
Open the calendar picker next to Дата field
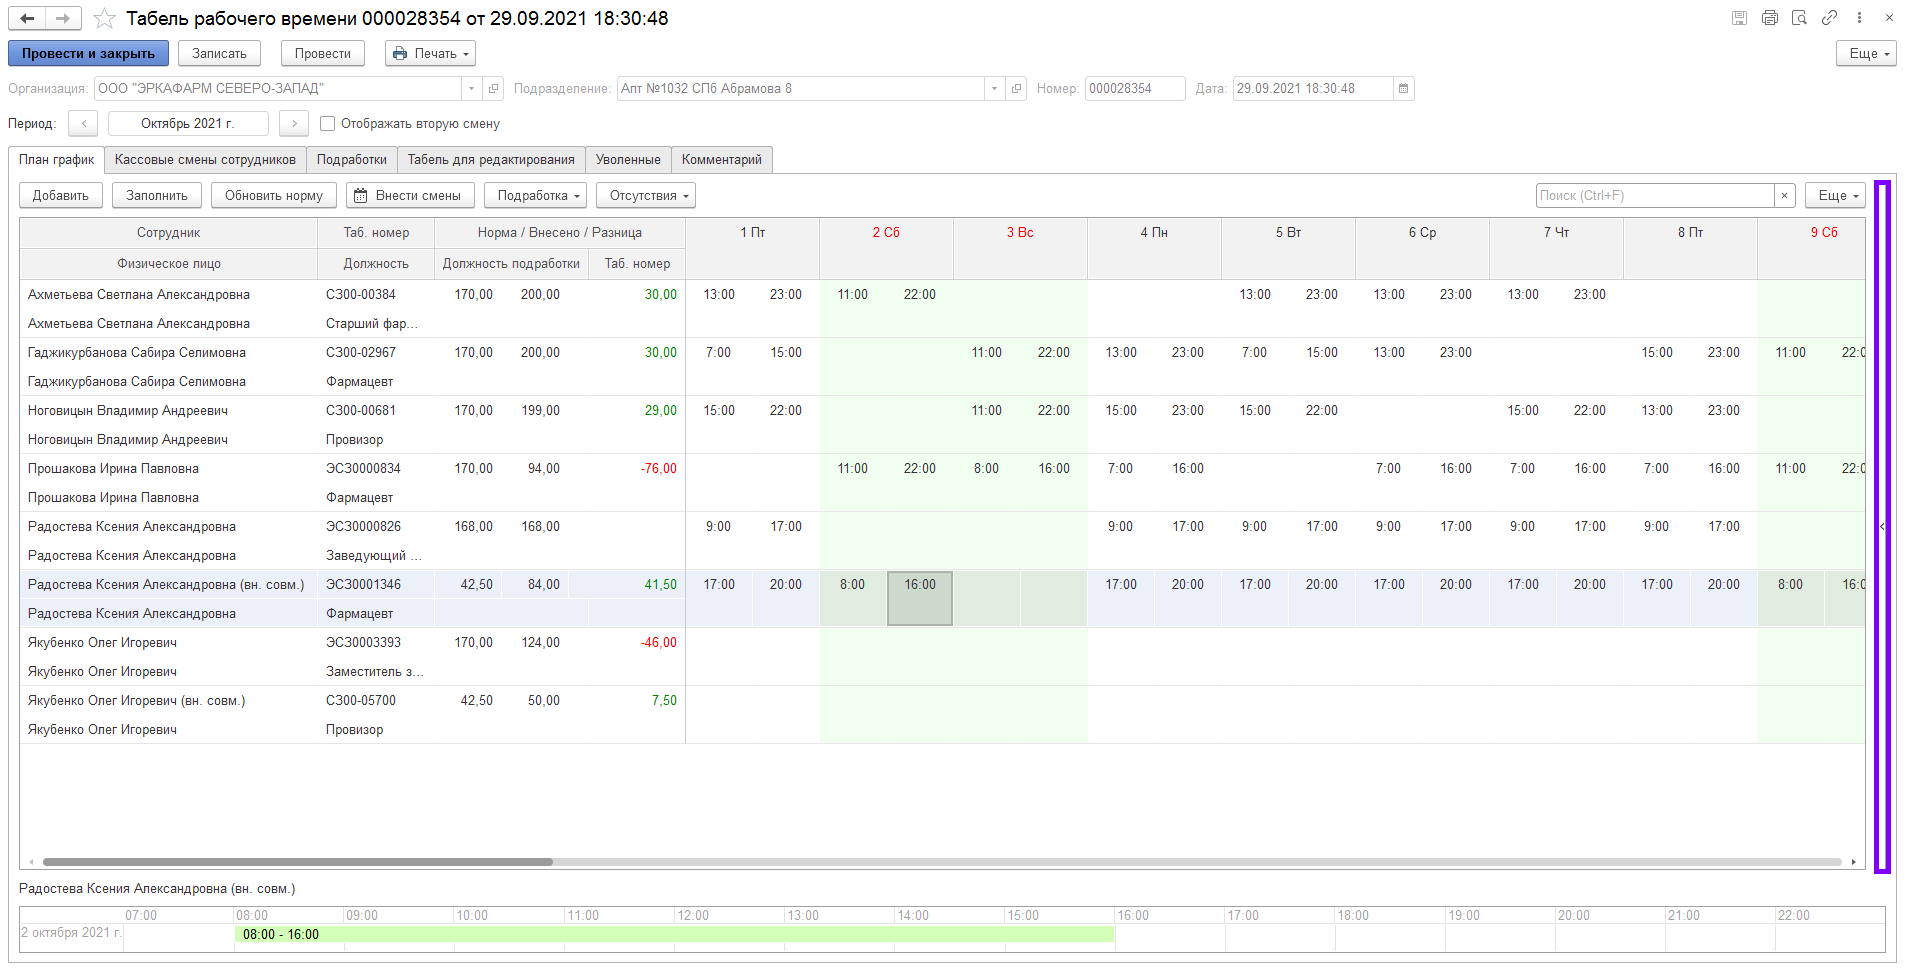tap(1403, 89)
